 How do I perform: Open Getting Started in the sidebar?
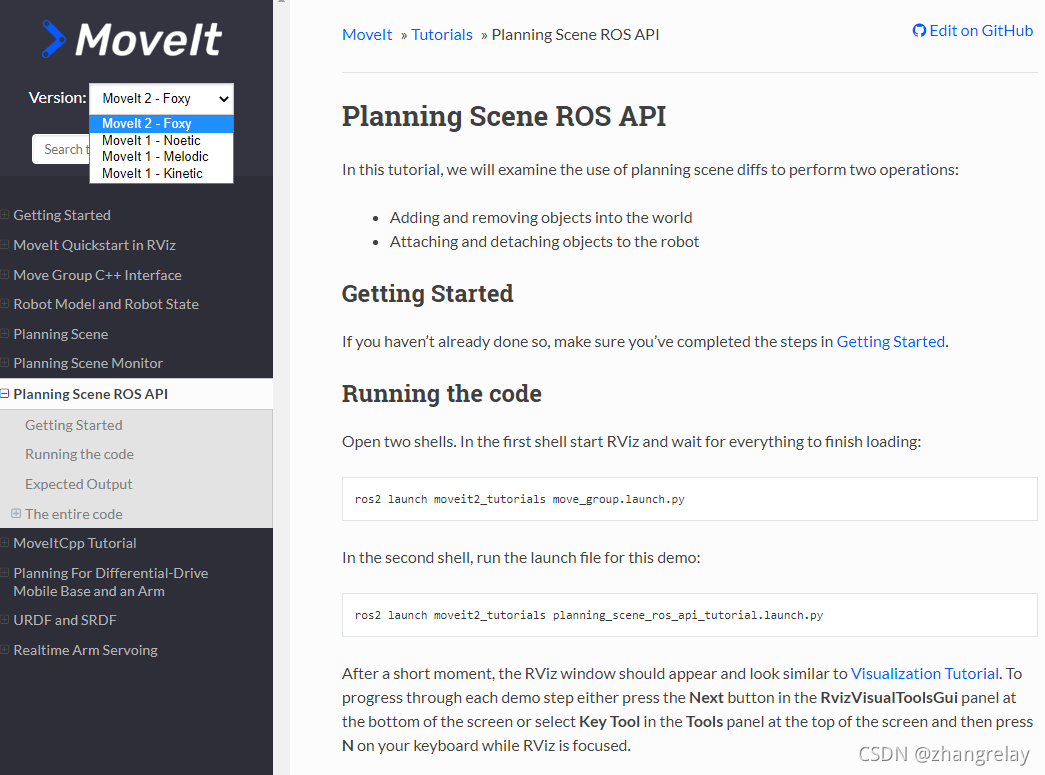(62, 215)
